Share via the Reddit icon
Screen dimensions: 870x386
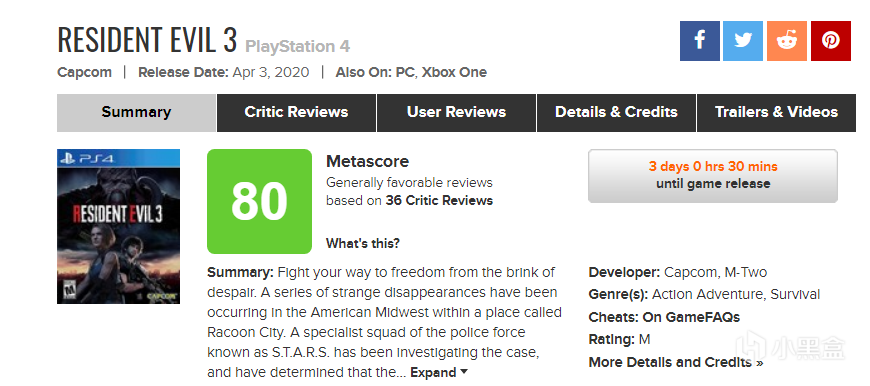[787, 41]
